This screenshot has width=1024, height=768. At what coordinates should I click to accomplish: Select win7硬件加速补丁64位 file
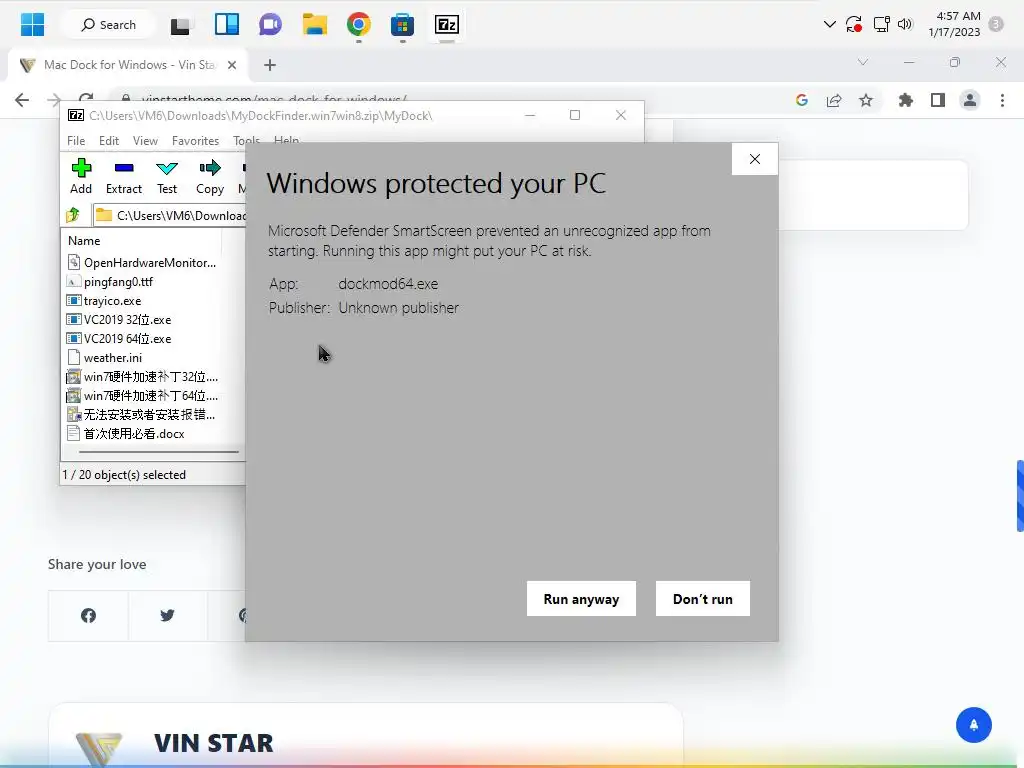tap(143, 396)
